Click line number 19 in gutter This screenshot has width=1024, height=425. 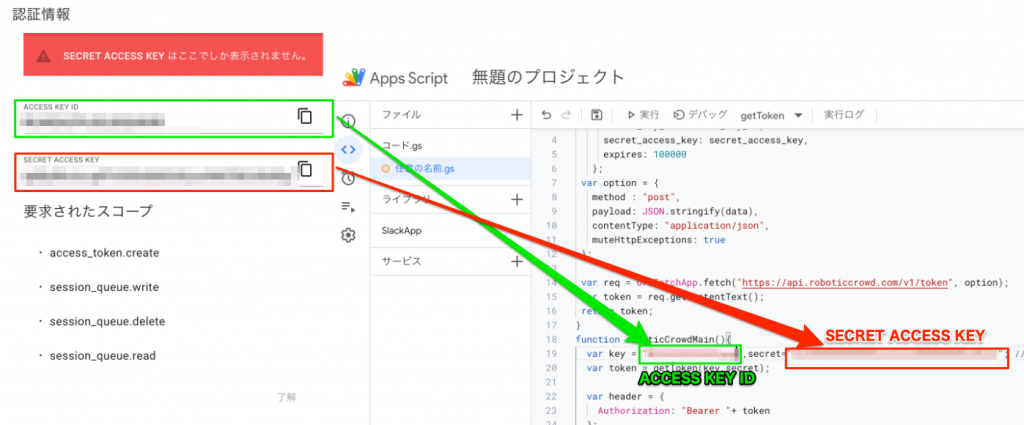pos(552,354)
